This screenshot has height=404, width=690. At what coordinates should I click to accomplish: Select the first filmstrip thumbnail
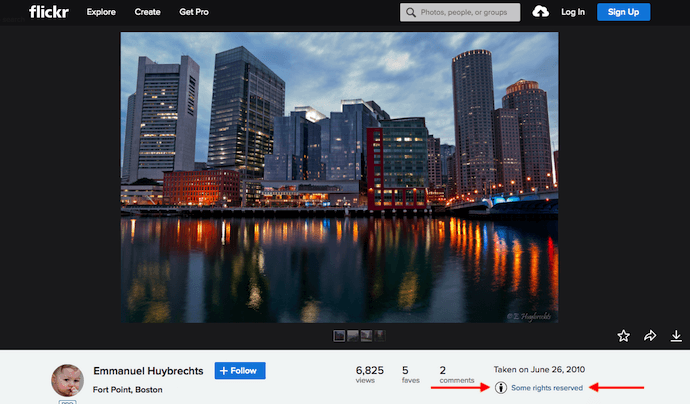click(x=339, y=336)
